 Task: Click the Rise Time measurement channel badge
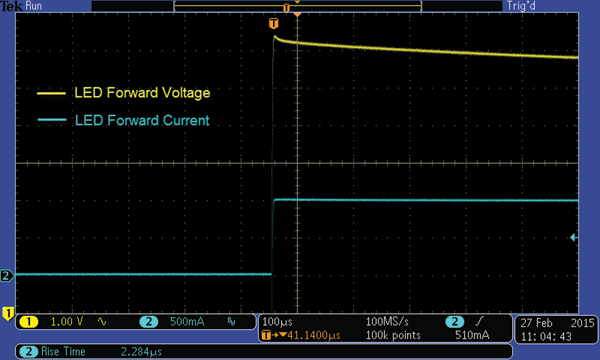click(28, 352)
